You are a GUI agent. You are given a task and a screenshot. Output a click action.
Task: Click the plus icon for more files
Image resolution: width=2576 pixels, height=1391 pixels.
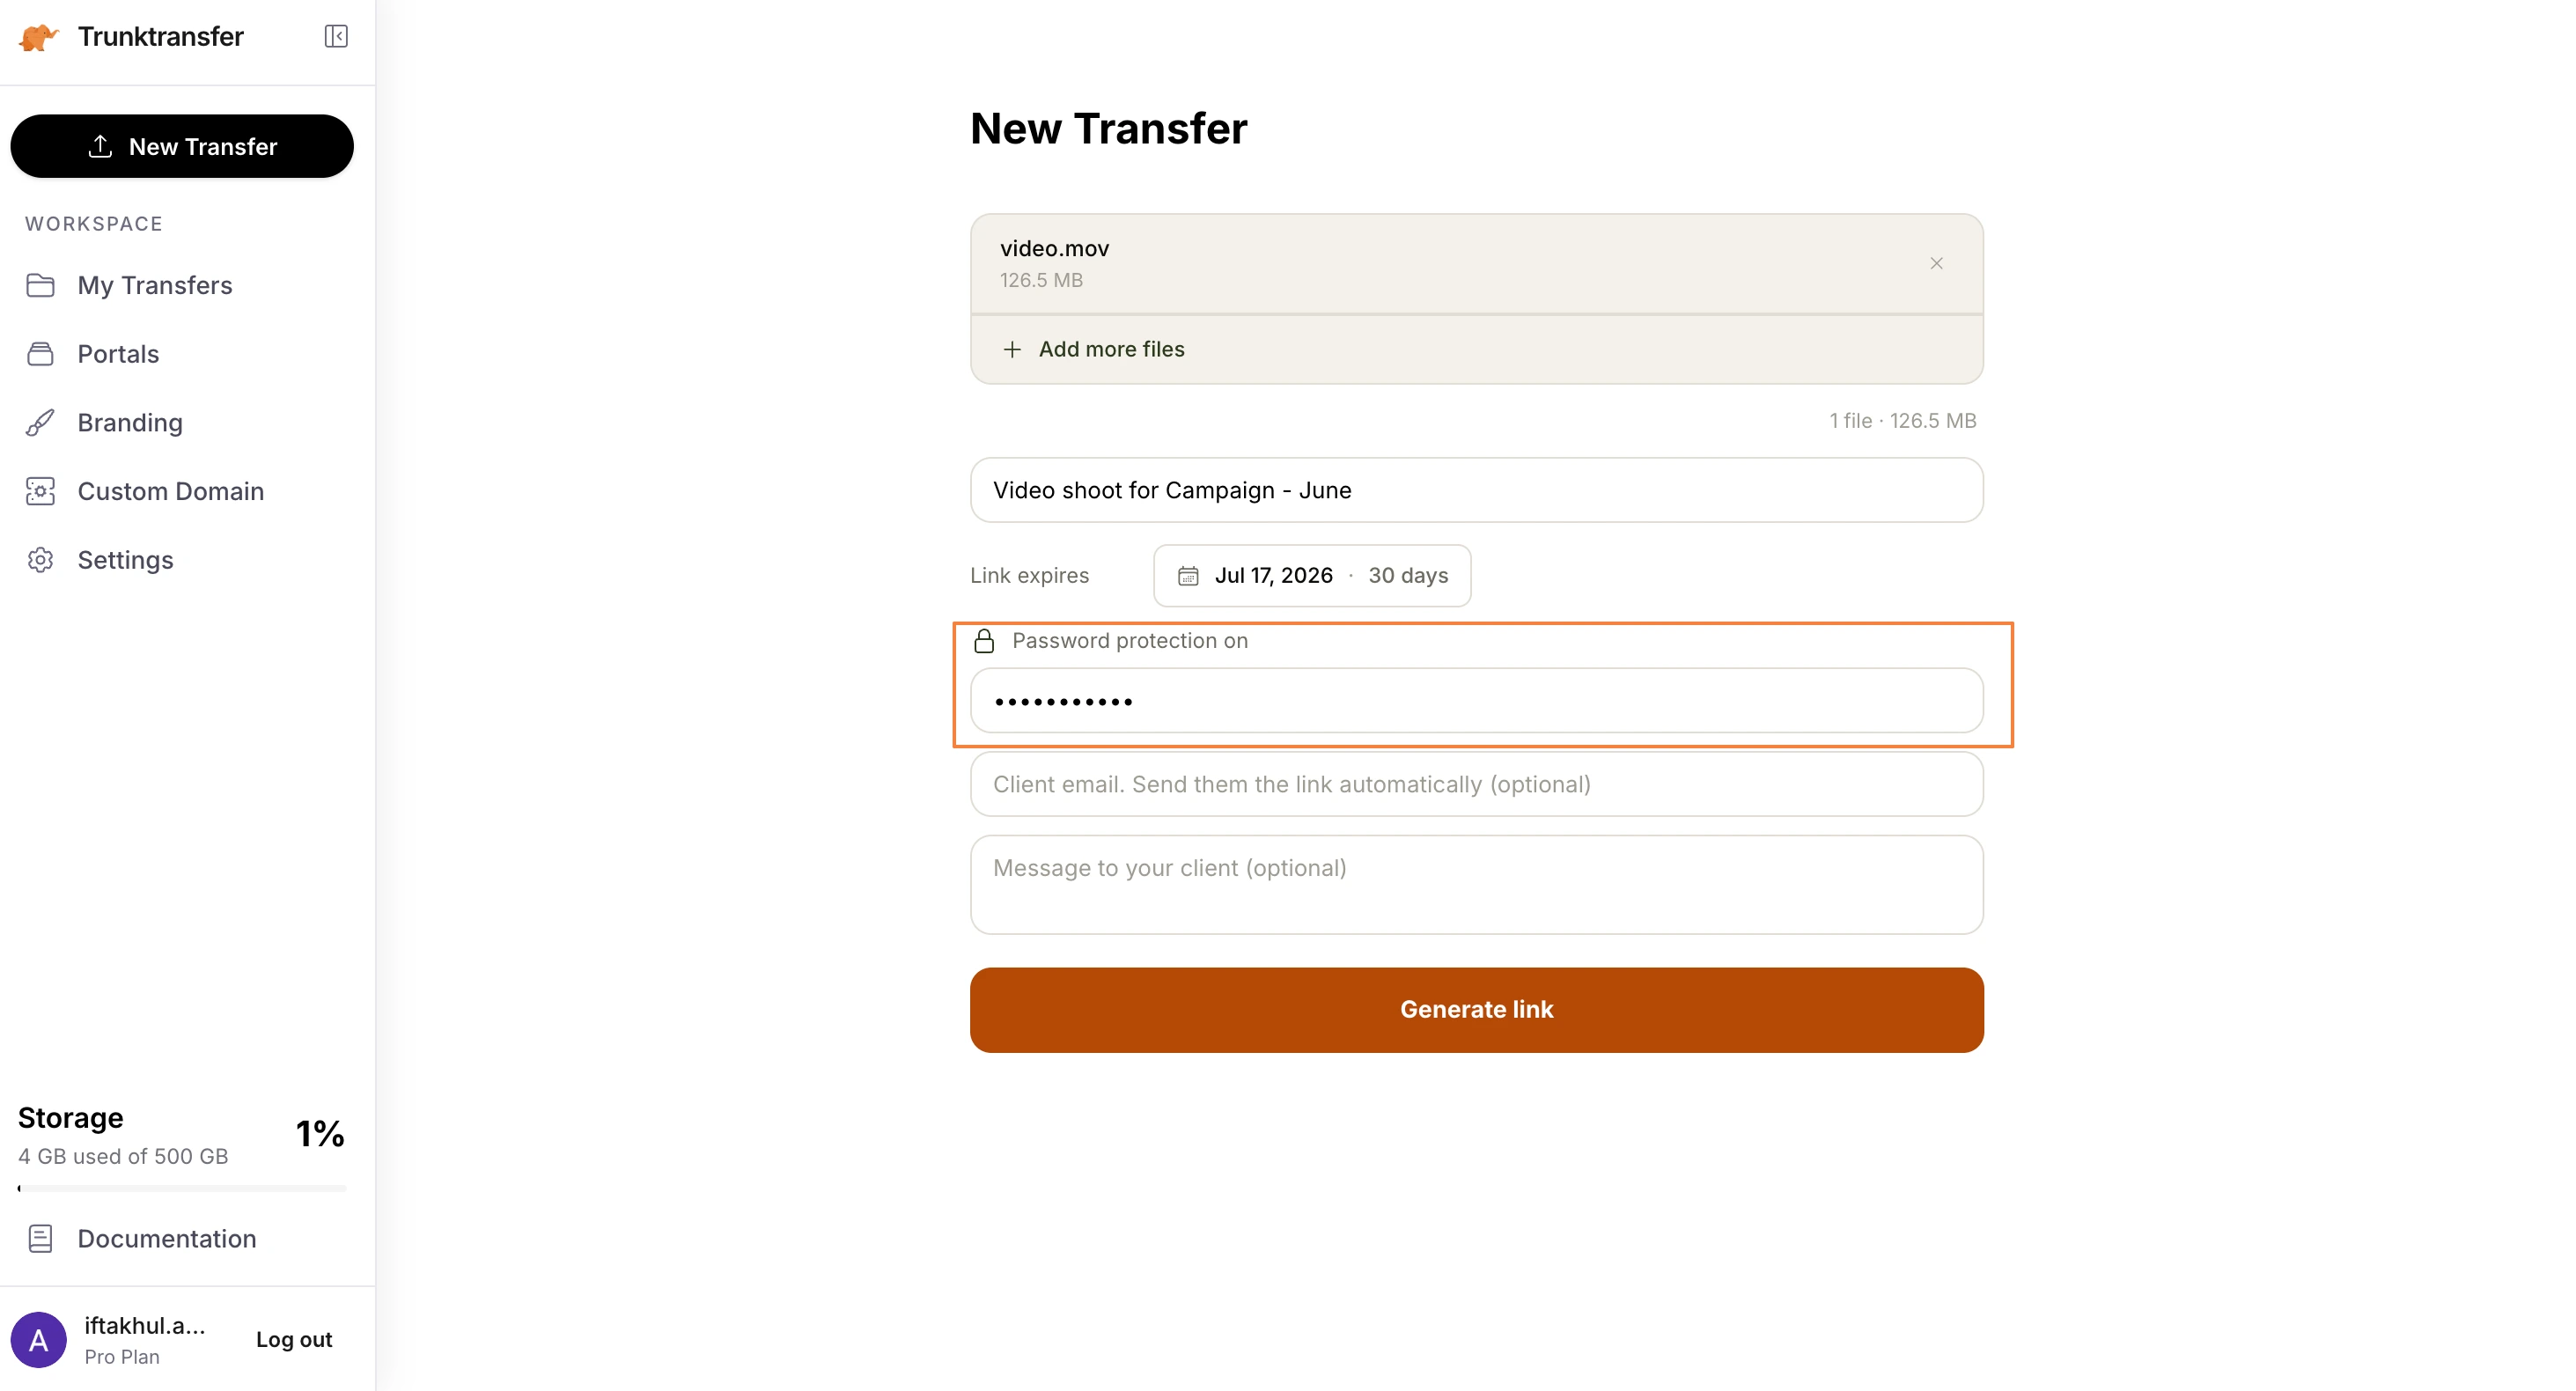[1012, 349]
